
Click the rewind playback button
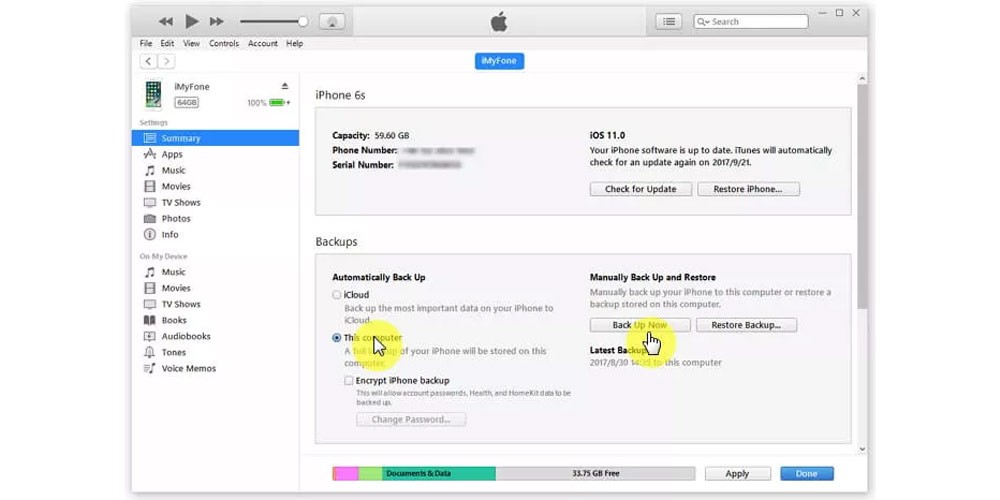click(x=166, y=22)
